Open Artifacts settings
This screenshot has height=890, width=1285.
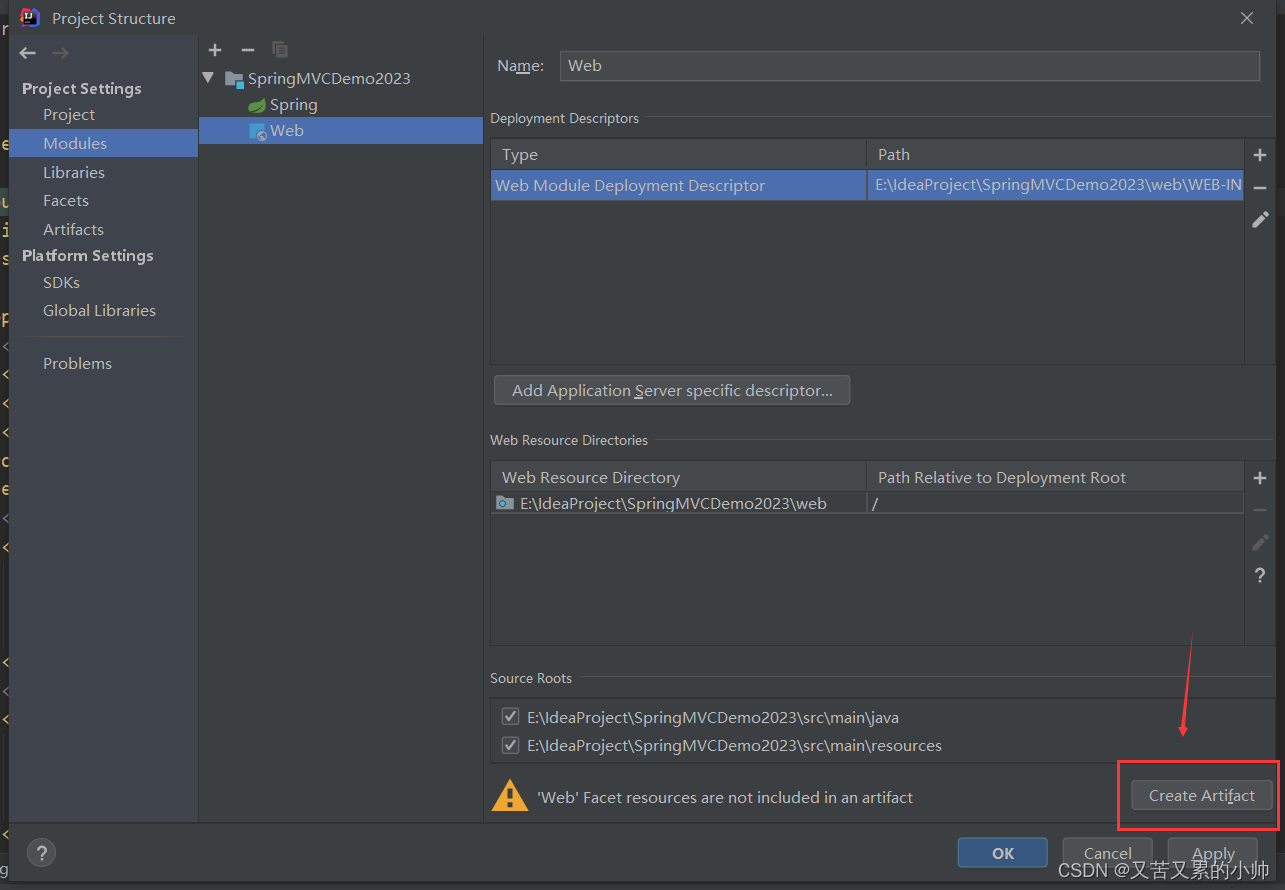pyautogui.click(x=73, y=229)
